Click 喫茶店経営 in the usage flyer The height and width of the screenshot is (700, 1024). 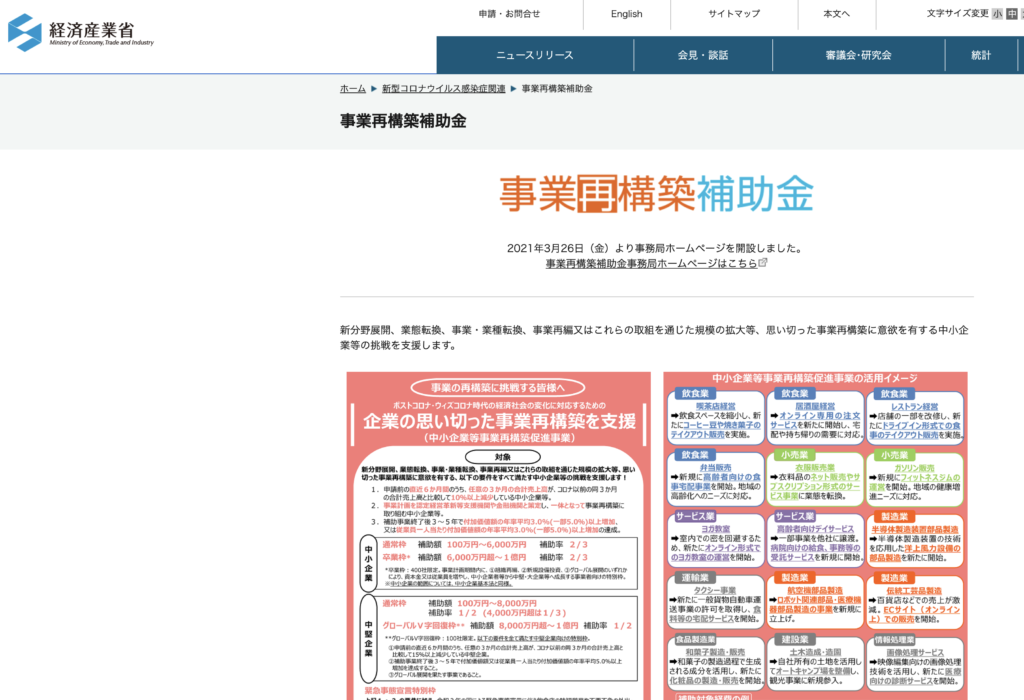click(715, 406)
